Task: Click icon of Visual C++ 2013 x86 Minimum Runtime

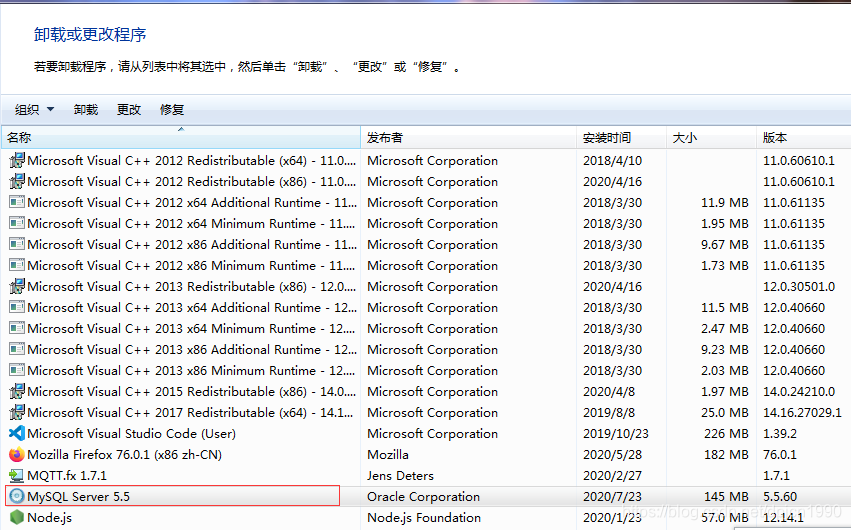Action: (17, 370)
